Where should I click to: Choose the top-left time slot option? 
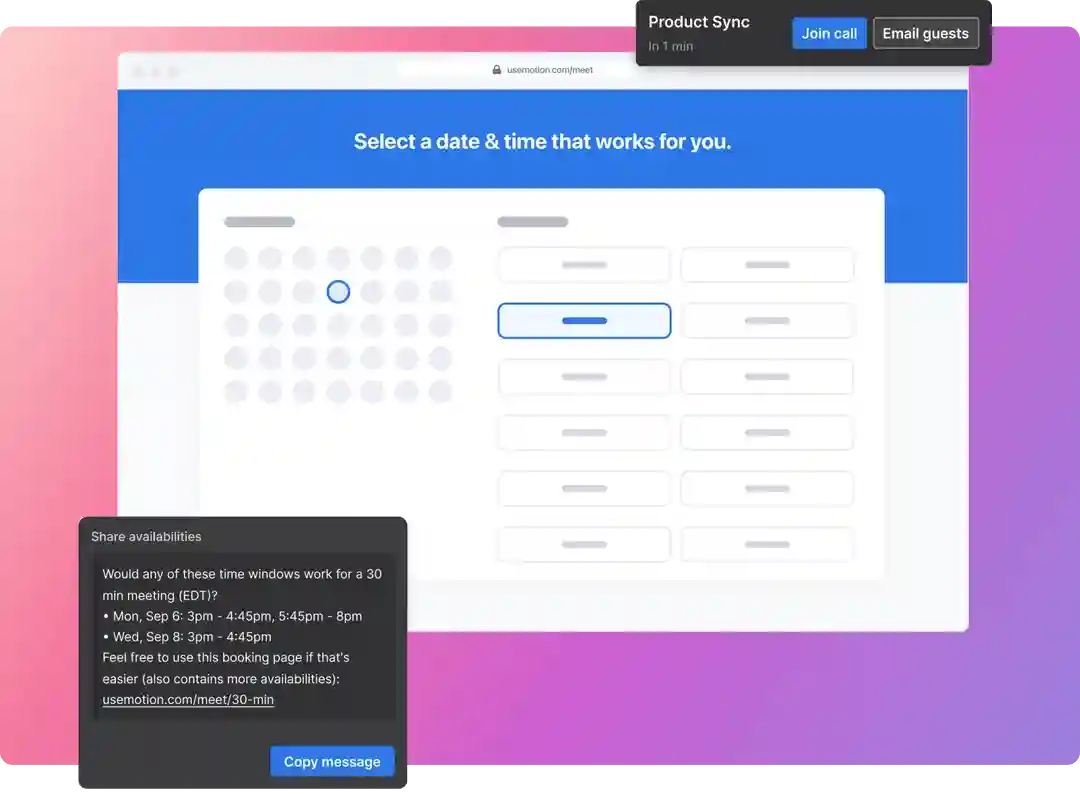pos(584,265)
